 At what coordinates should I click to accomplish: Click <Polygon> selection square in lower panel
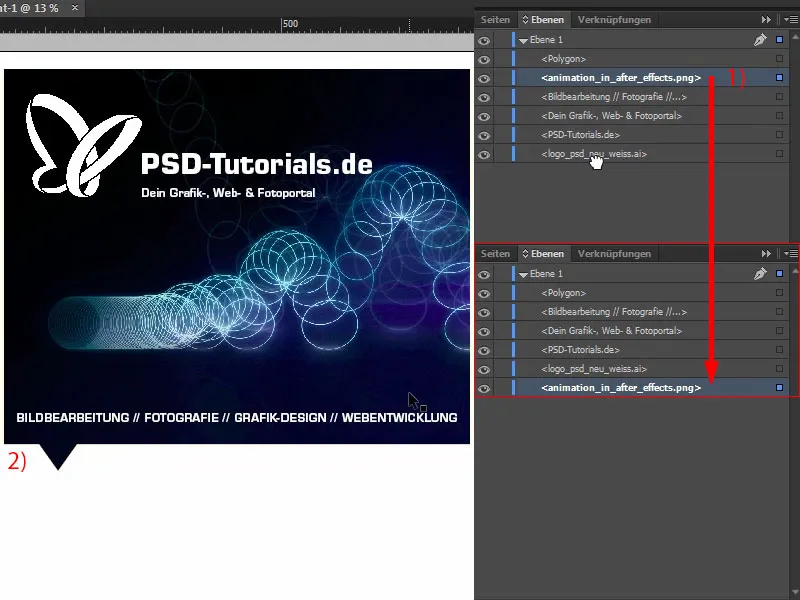[x=779, y=293]
